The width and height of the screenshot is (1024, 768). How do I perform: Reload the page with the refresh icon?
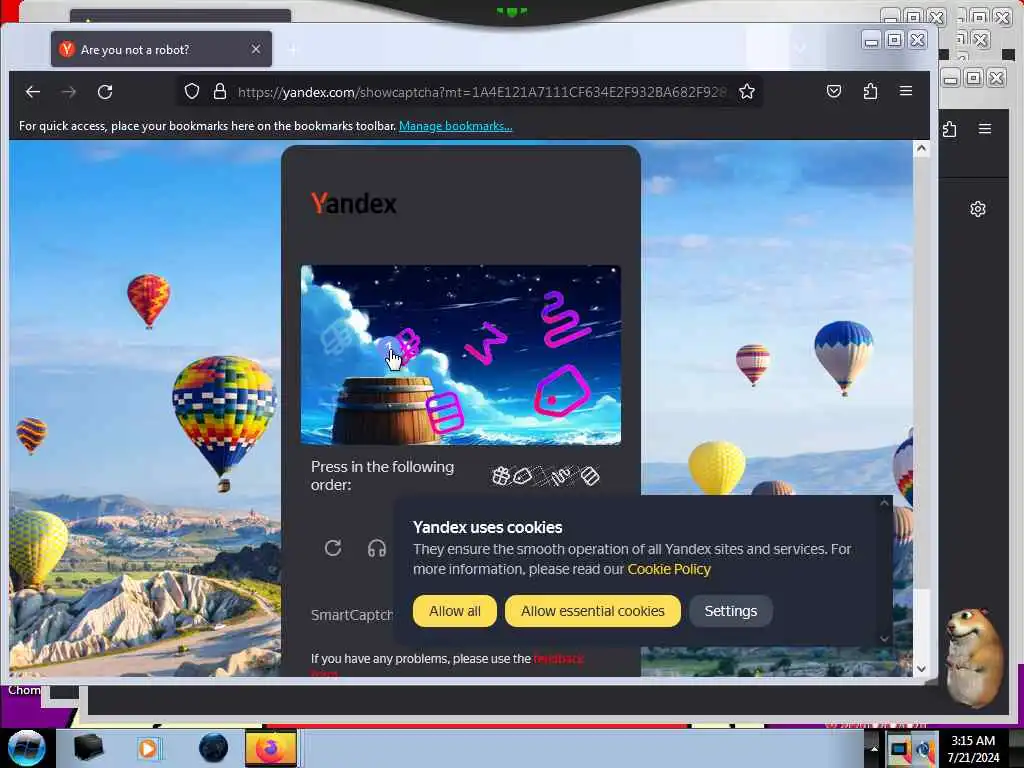105,92
